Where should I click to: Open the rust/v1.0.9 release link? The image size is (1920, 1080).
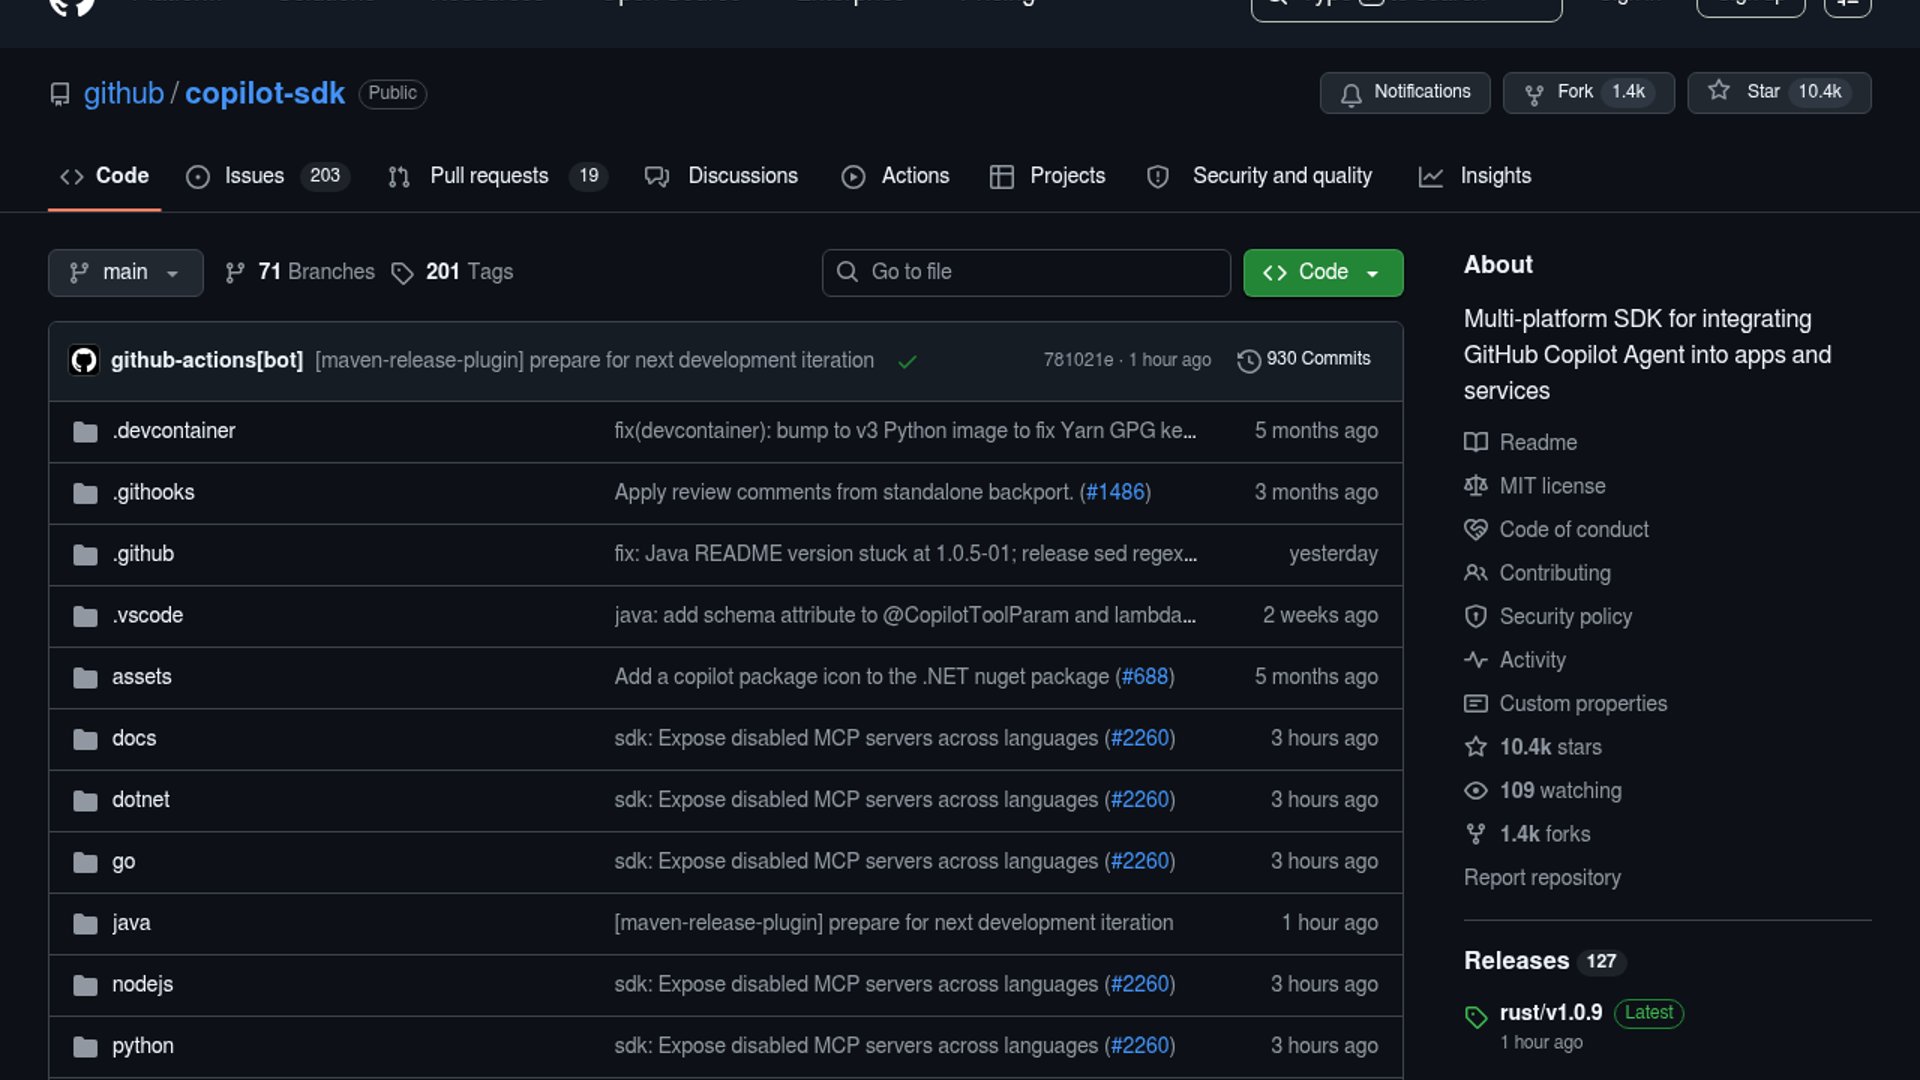click(1551, 1013)
